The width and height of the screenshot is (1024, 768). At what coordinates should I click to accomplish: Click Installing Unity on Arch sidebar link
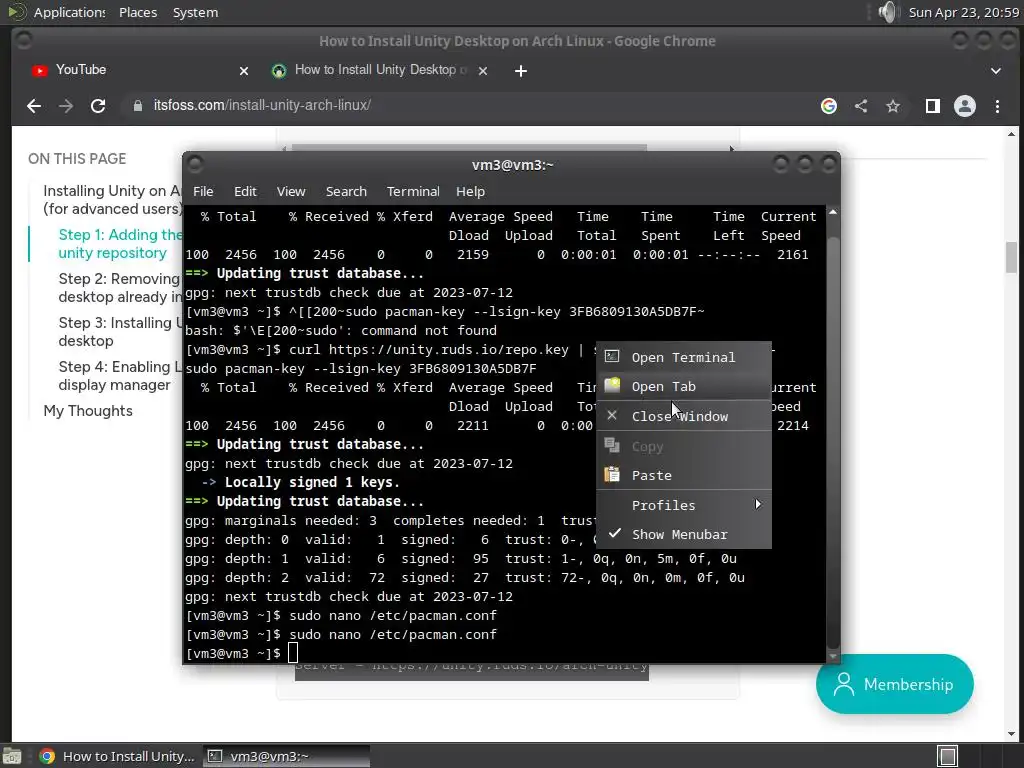(x=112, y=199)
